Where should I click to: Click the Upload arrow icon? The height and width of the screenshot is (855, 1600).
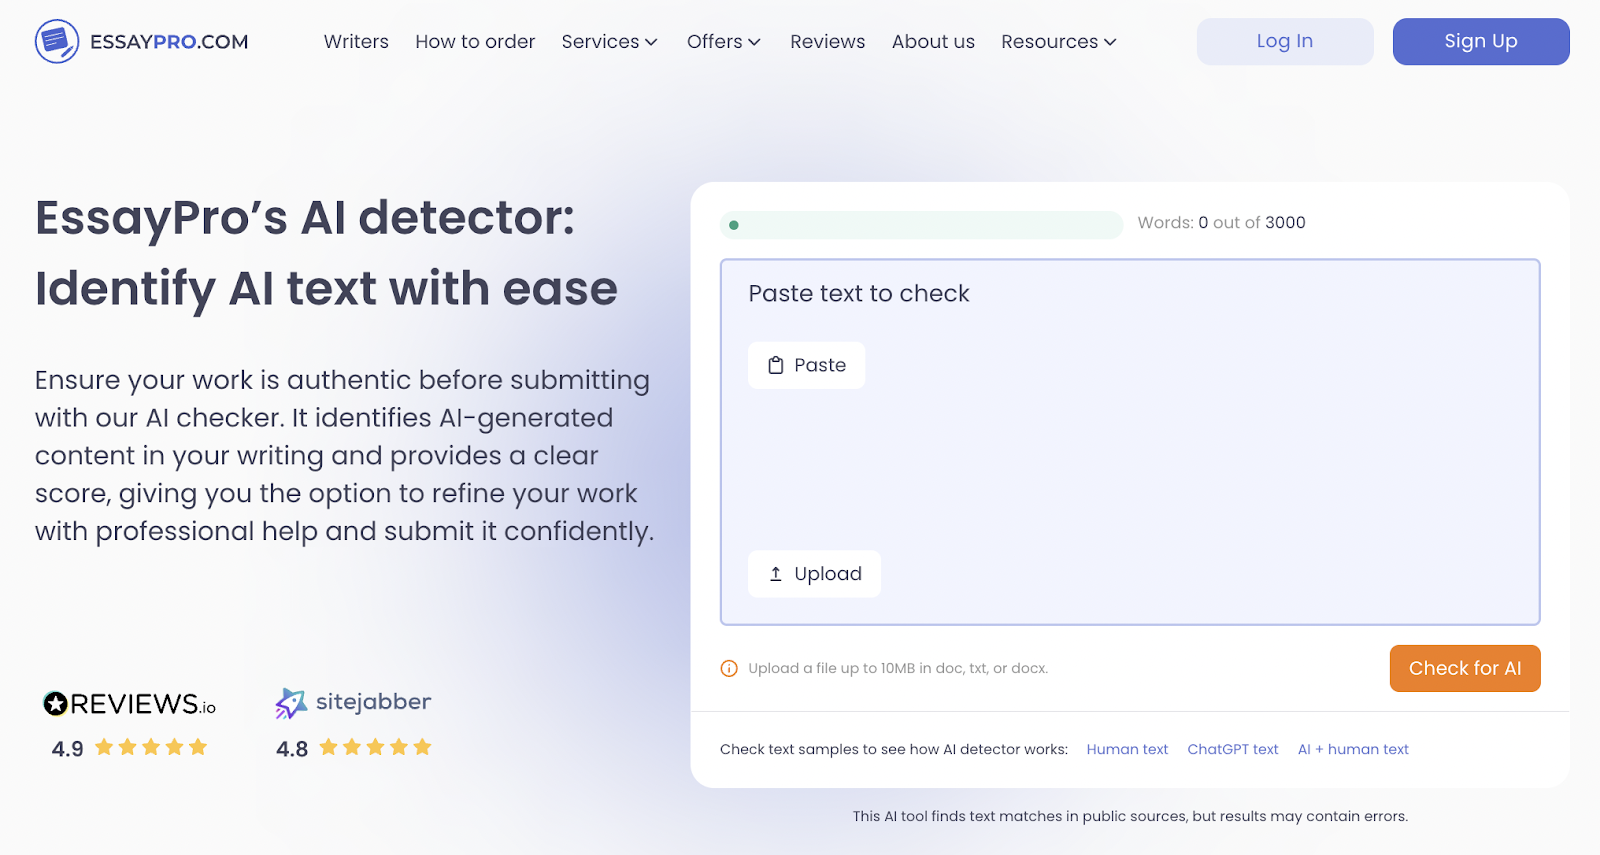[x=776, y=574]
